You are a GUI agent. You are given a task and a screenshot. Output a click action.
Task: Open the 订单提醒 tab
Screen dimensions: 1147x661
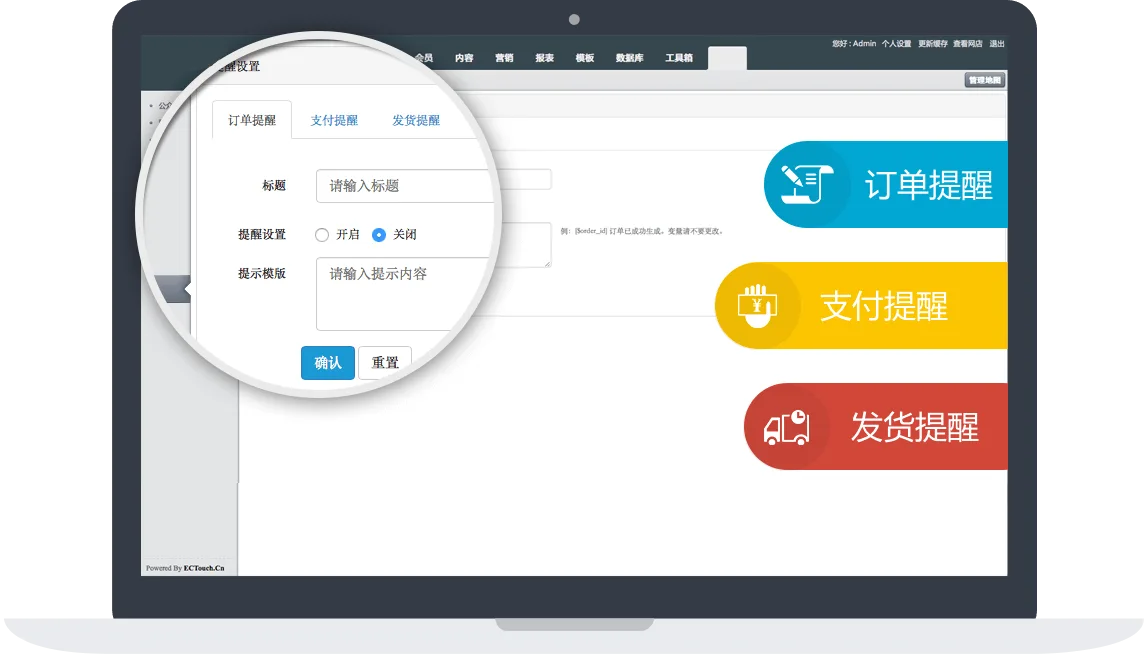[252, 120]
